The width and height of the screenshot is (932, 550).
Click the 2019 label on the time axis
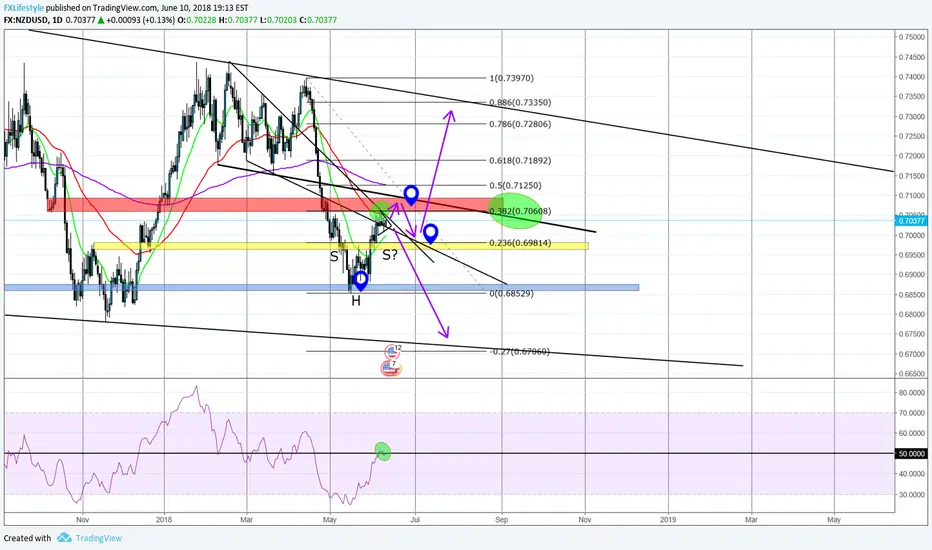coord(668,520)
